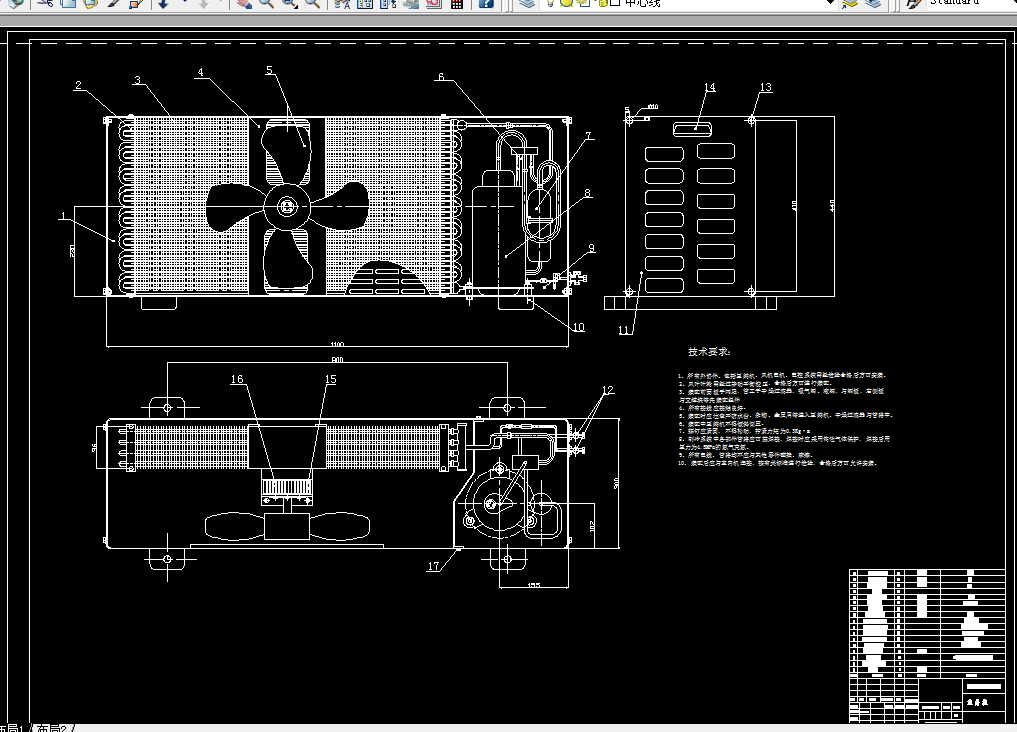Open the Zoom Window flyout arrow

pos(296,6)
